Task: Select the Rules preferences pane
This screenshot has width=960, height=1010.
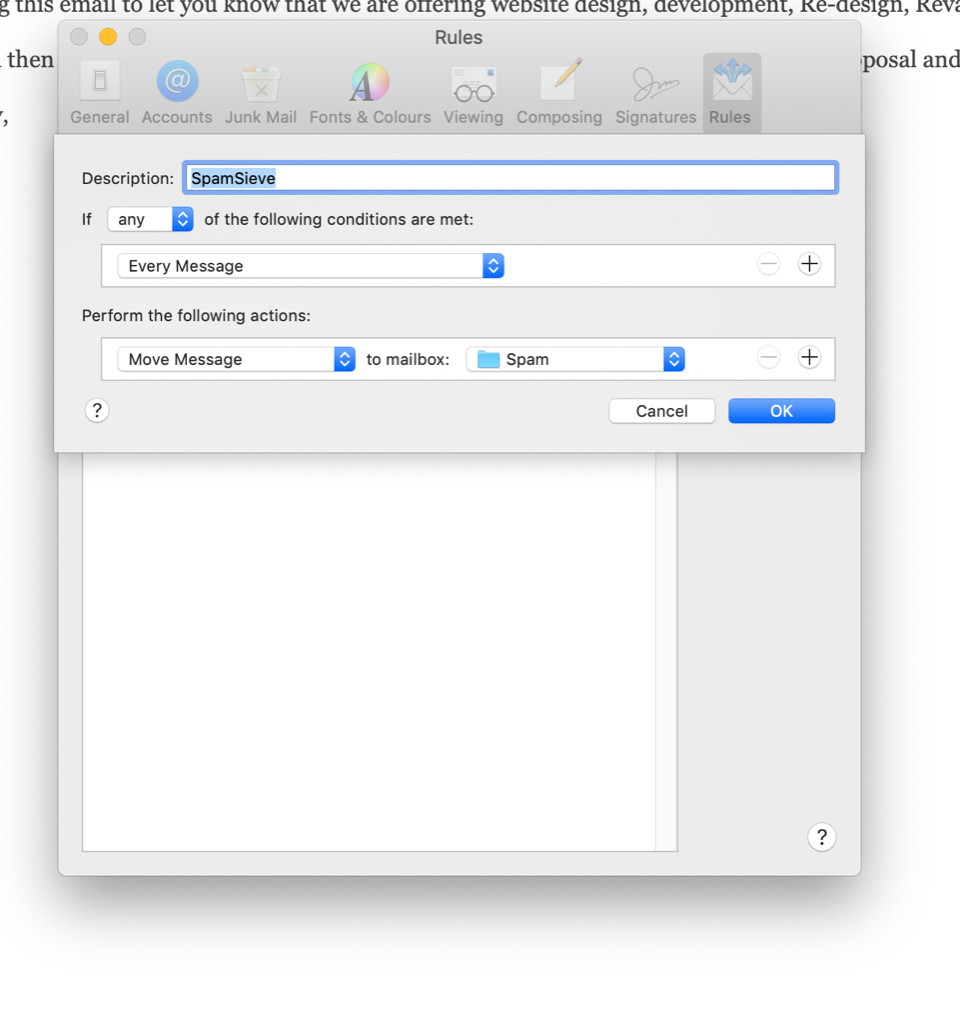Action: [x=731, y=92]
